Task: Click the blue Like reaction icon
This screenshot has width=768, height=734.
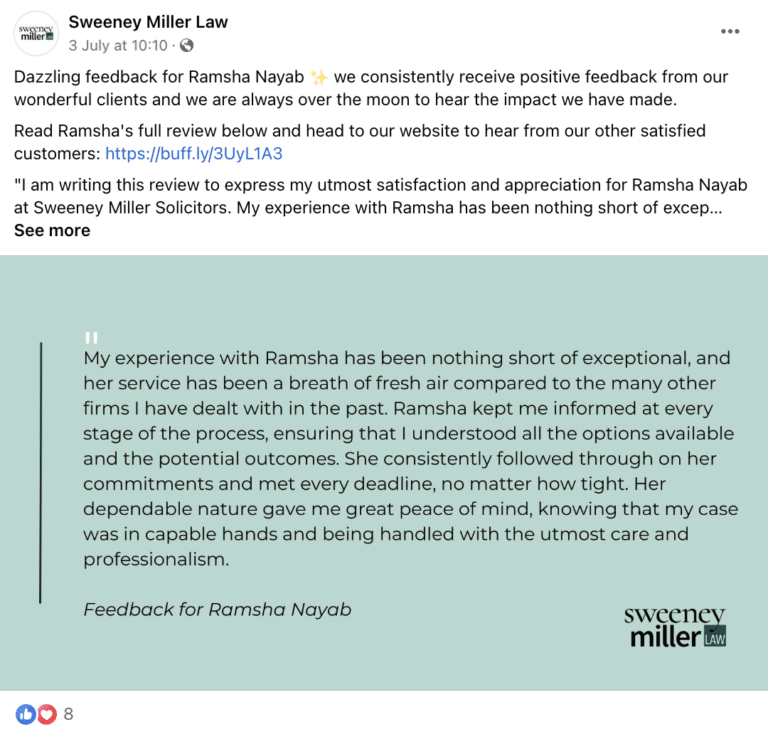Action: coord(25,714)
